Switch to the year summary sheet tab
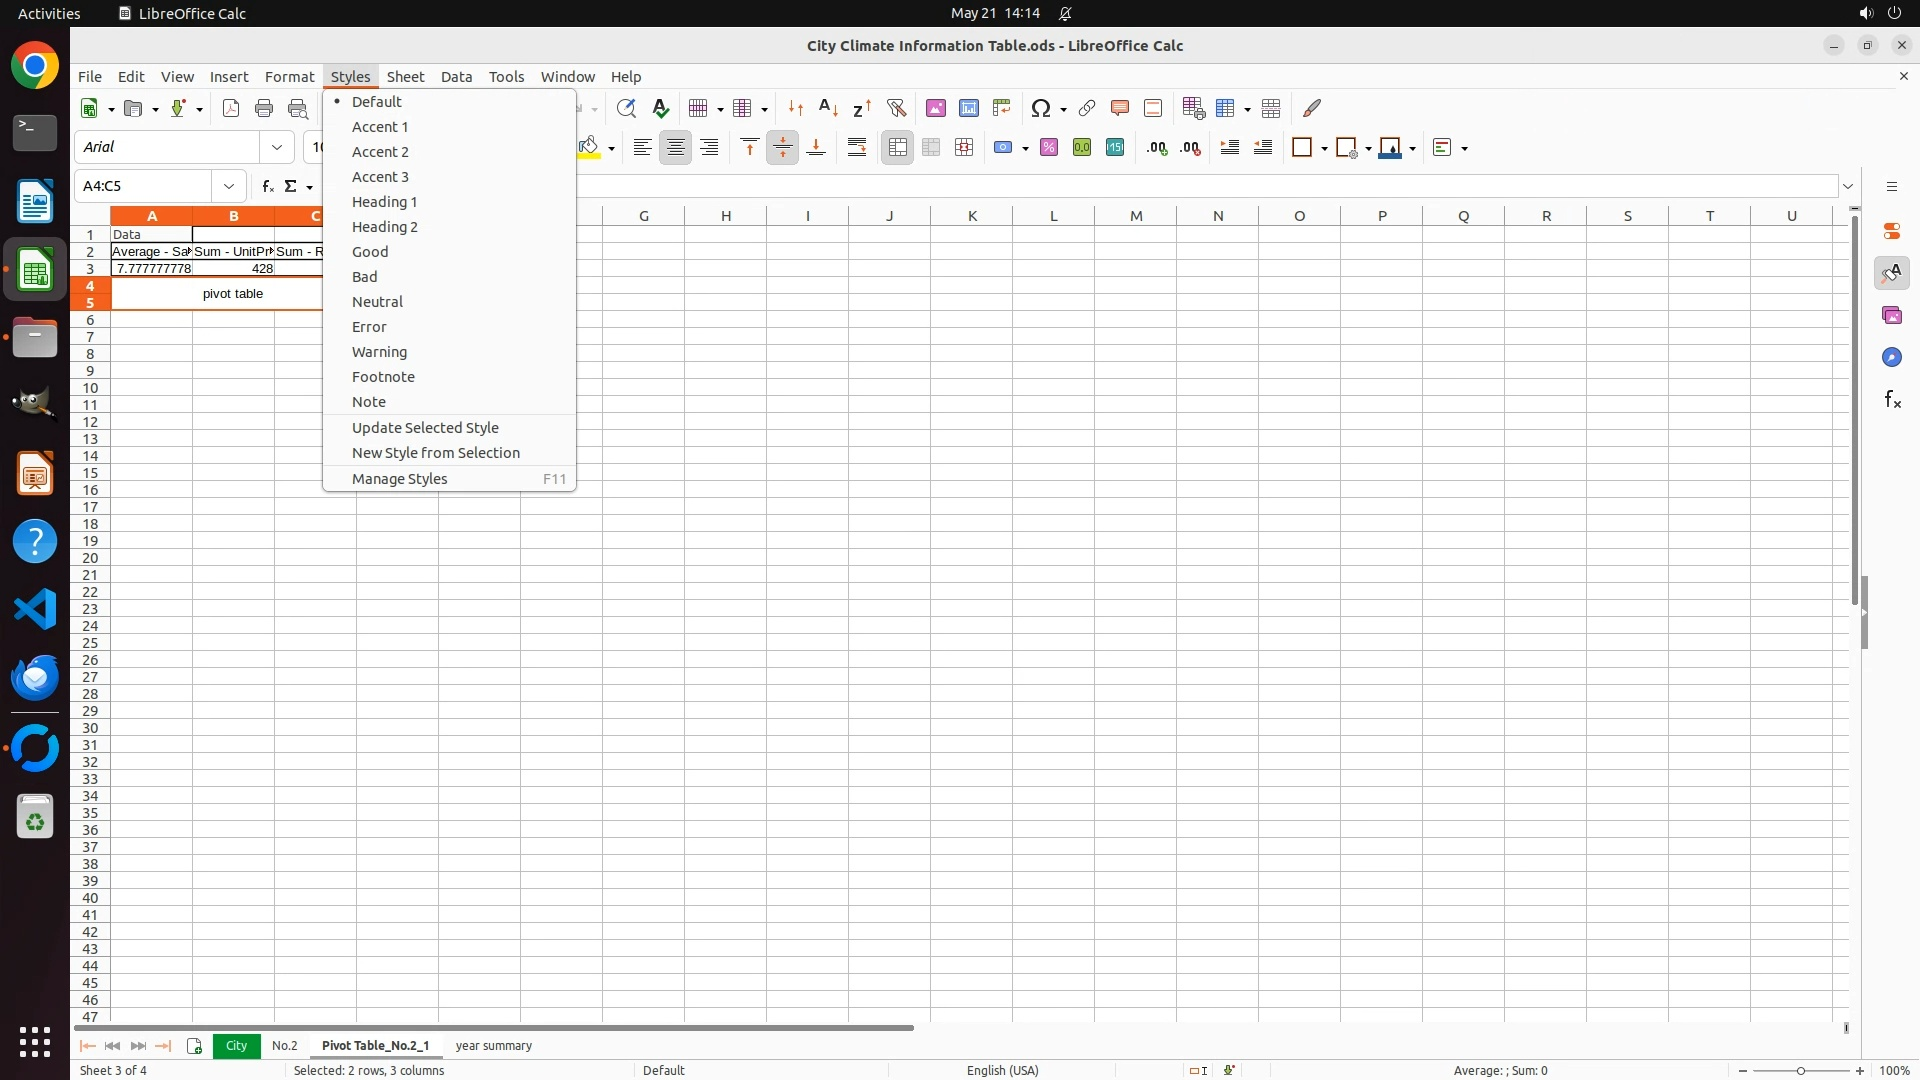Image resolution: width=1920 pixels, height=1080 pixels. coord(493,1045)
